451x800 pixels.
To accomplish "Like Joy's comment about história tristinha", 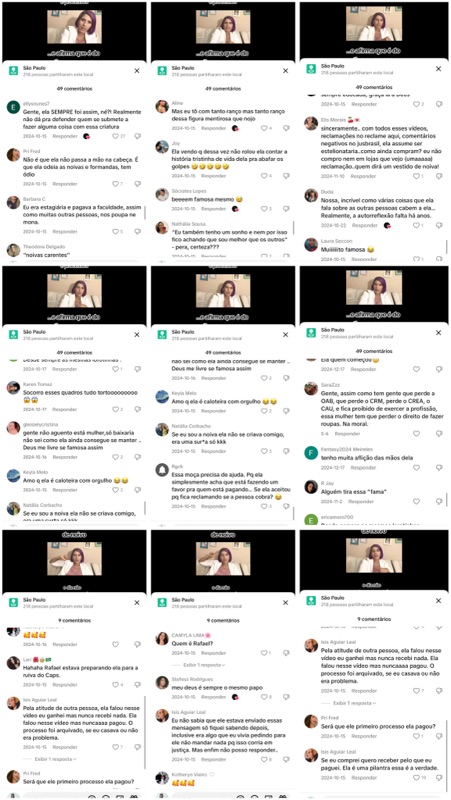I will pos(264,176).
